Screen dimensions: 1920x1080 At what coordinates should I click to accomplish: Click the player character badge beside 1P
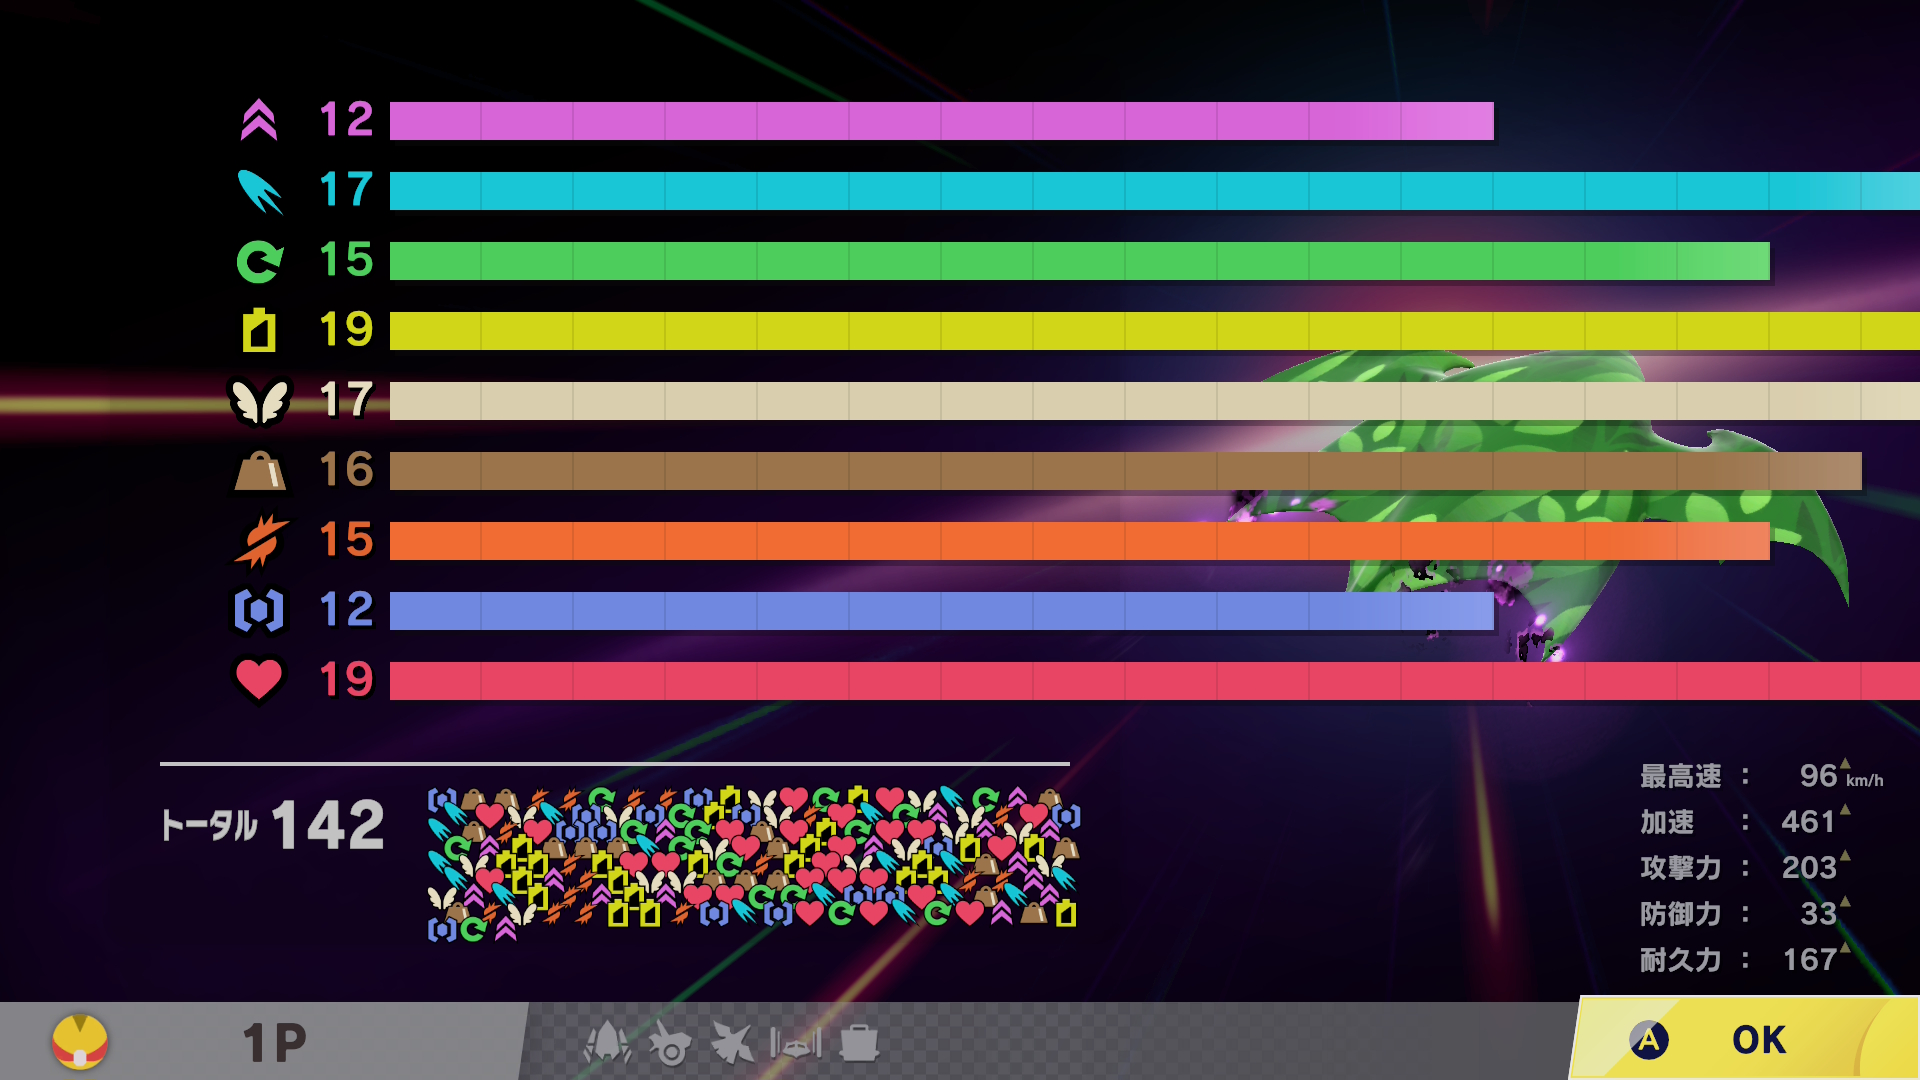pyautogui.click(x=80, y=1041)
